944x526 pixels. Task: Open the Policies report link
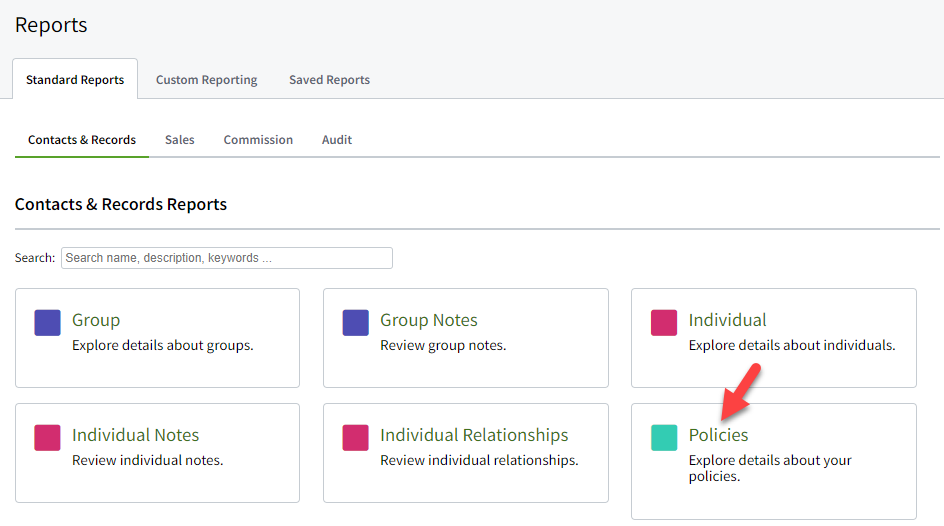click(718, 435)
